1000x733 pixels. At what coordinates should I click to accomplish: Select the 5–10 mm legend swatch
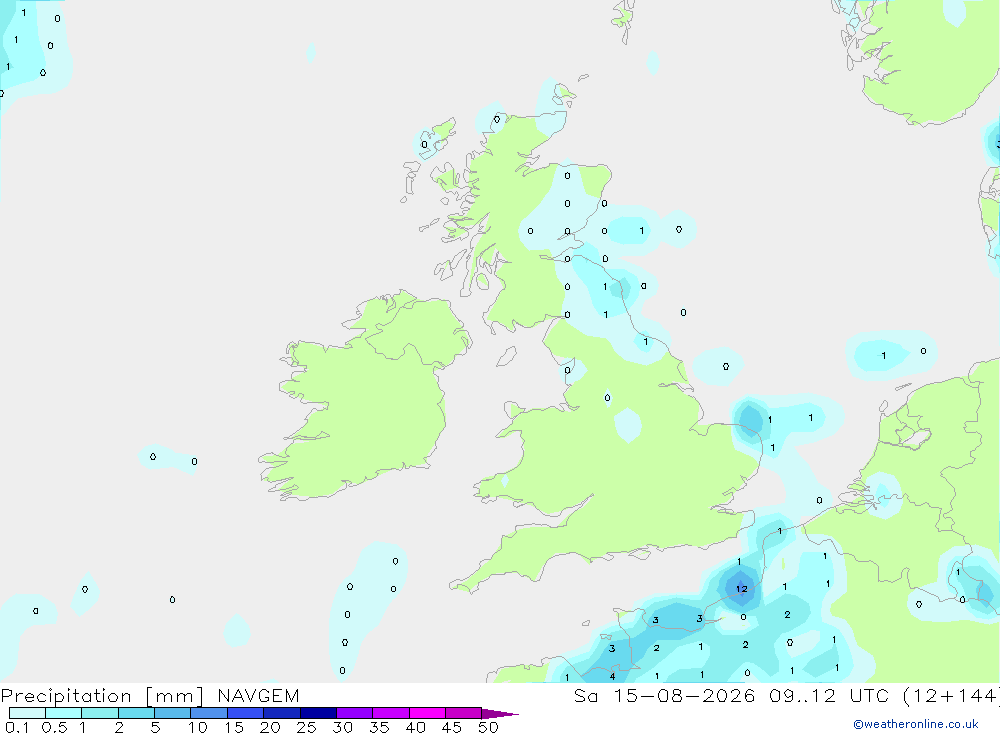tap(173, 713)
